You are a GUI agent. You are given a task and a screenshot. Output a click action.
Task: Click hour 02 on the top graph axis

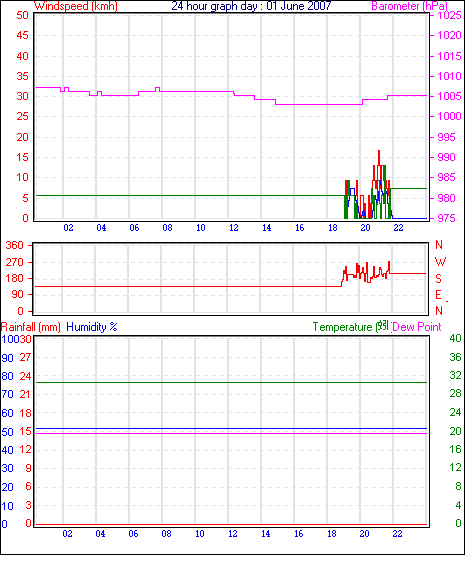68,228
